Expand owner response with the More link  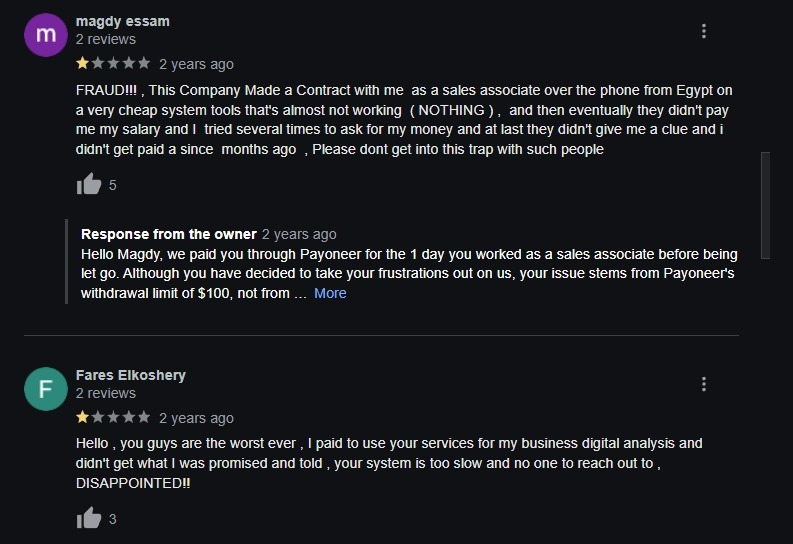pyautogui.click(x=330, y=293)
